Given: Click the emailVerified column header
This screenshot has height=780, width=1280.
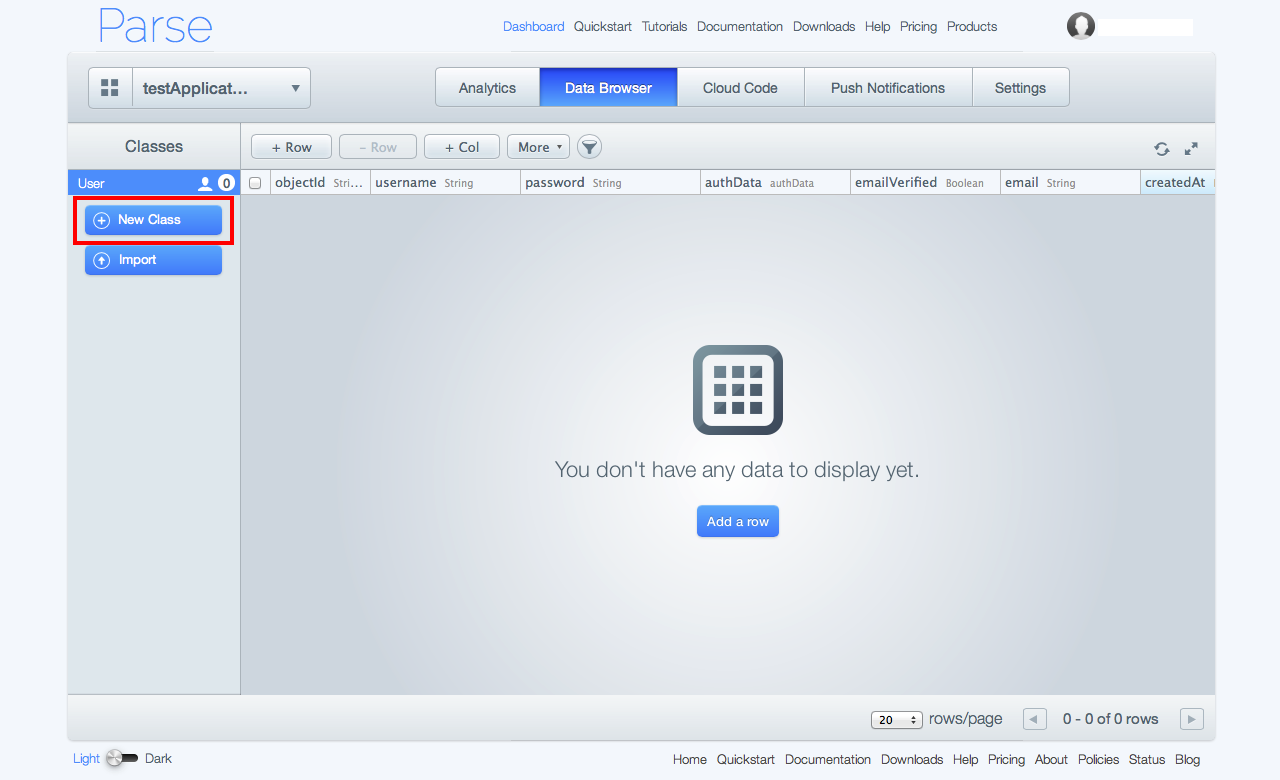Looking at the screenshot, I should click(925, 183).
